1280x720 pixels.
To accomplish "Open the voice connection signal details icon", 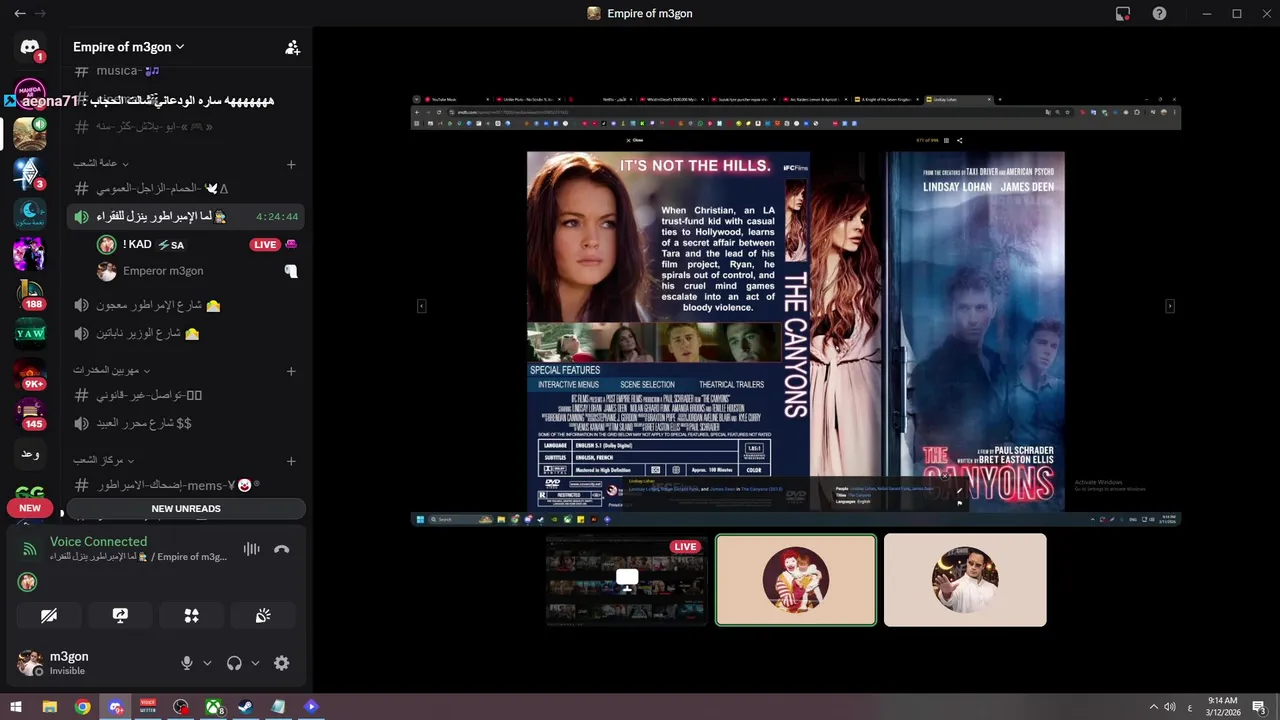I will [30, 549].
